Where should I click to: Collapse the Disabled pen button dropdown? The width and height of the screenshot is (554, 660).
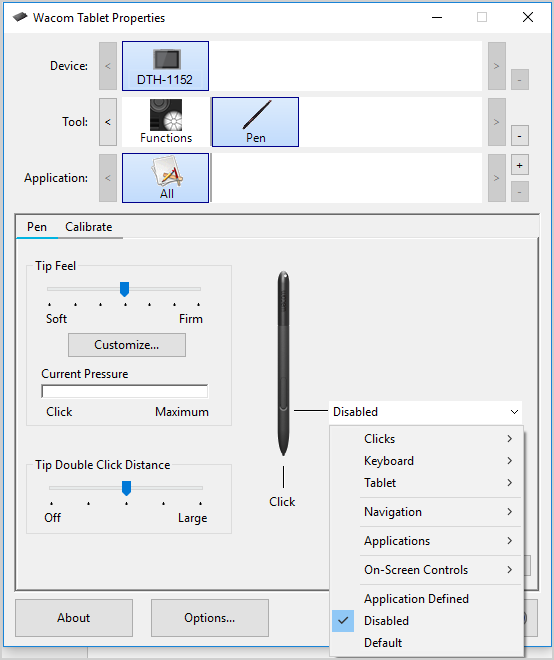tap(425, 412)
